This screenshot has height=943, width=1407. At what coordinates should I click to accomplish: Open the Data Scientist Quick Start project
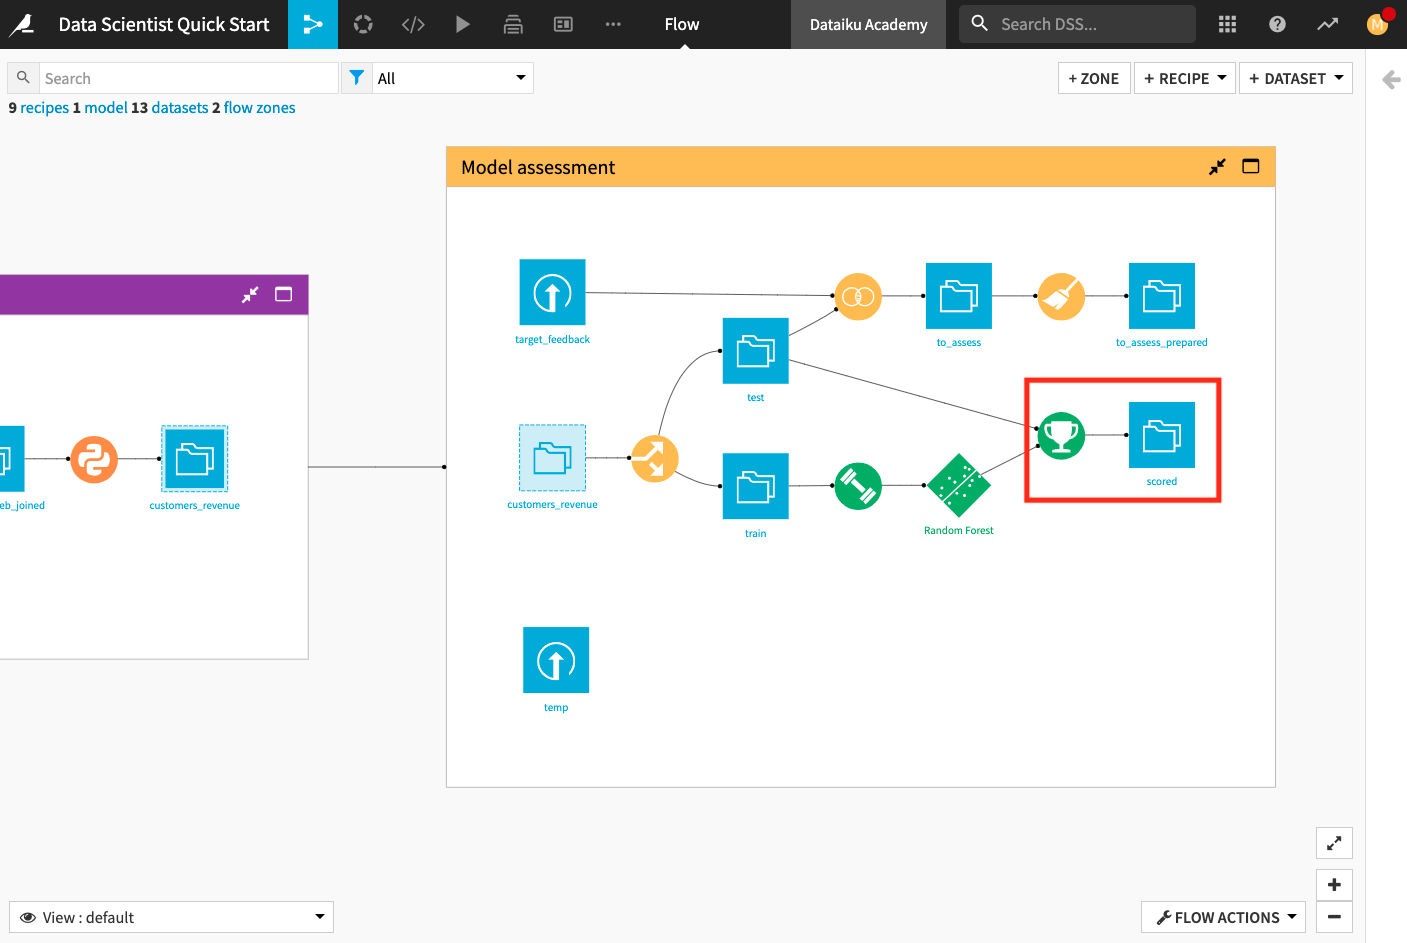point(164,24)
